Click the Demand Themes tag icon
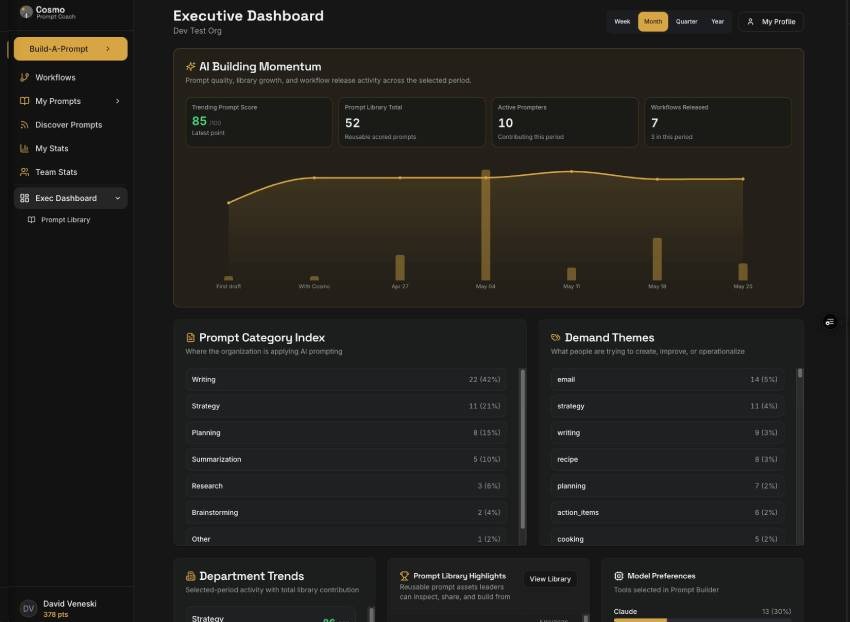850x622 pixels. click(556, 337)
